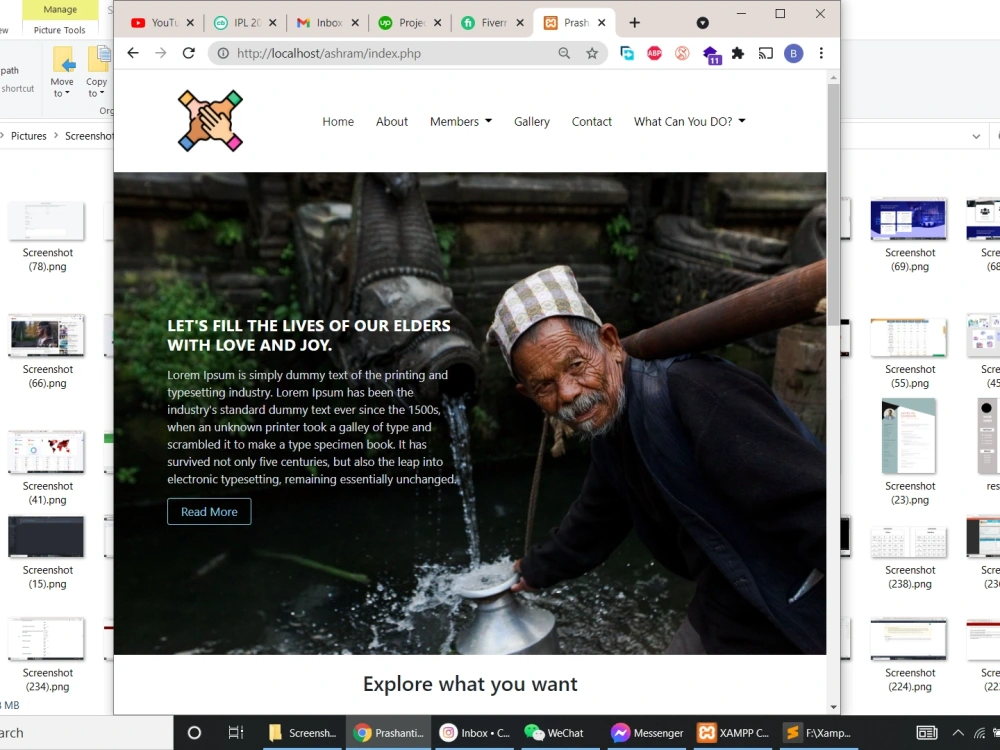The height and width of the screenshot is (750, 1000).
Task: Click the blue copy-tabs extension icon
Action: coord(627,54)
